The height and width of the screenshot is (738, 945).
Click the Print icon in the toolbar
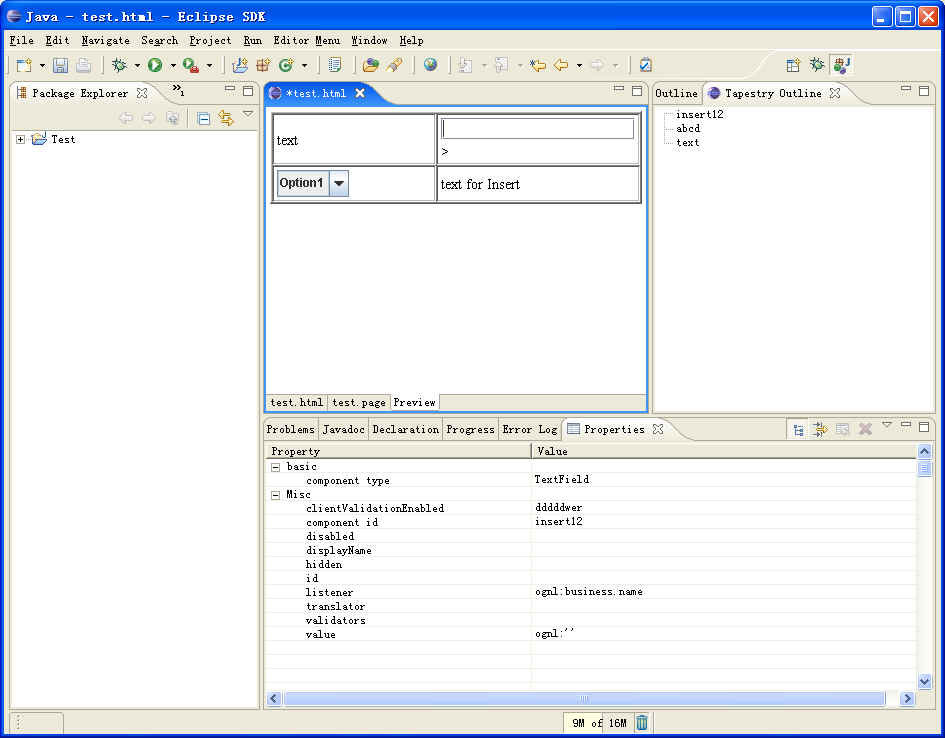click(83, 65)
